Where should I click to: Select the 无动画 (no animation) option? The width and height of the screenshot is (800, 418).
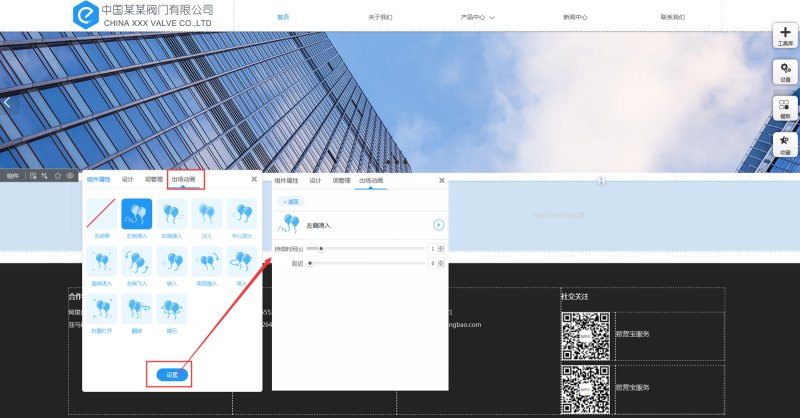coord(102,213)
